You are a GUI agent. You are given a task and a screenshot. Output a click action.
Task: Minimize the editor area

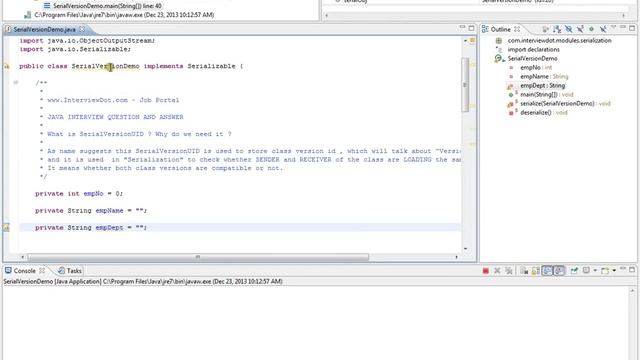coord(462,27)
